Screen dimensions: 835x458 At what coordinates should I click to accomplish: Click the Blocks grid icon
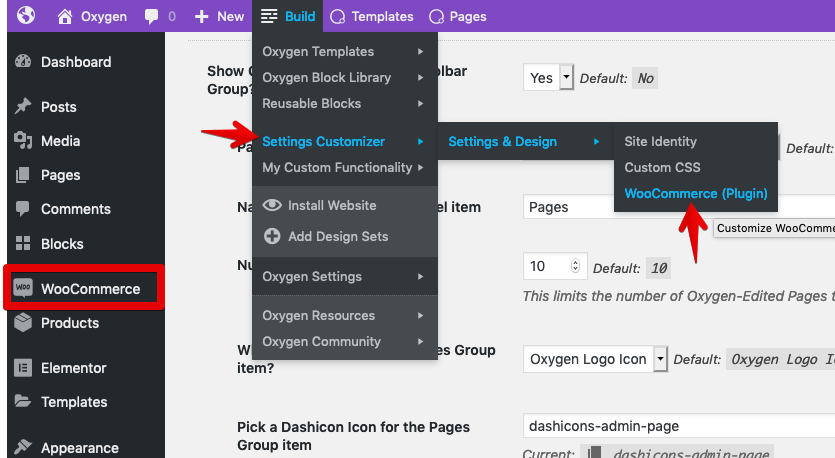[23, 243]
